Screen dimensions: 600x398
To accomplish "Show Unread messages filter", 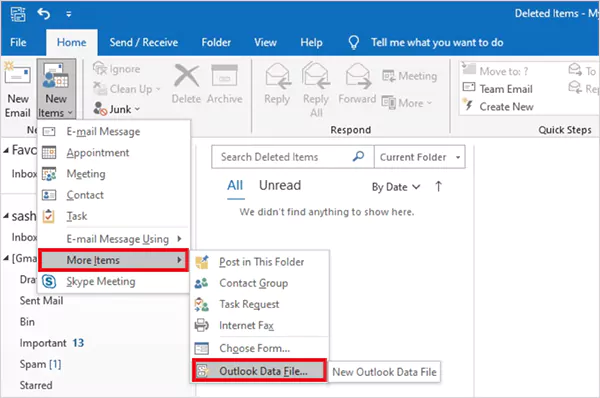I will click(x=280, y=186).
